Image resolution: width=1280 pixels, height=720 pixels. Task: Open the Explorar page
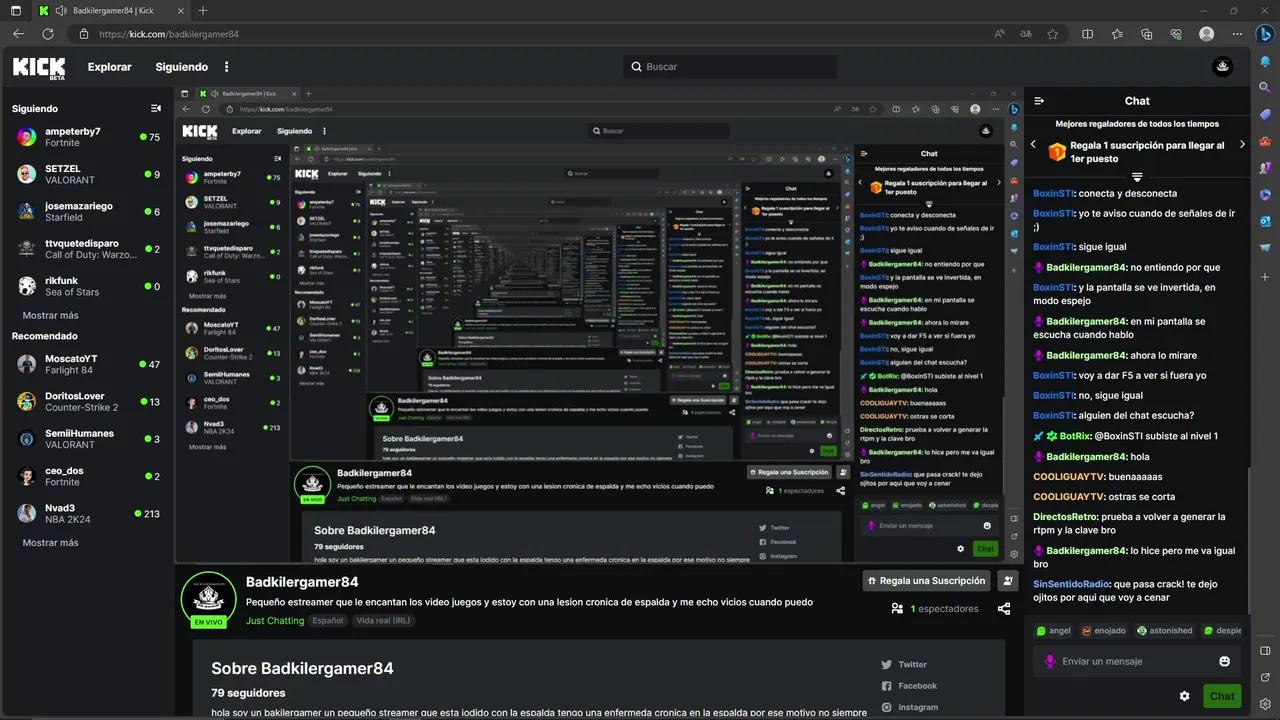pyautogui.click(x=110, y=67)
